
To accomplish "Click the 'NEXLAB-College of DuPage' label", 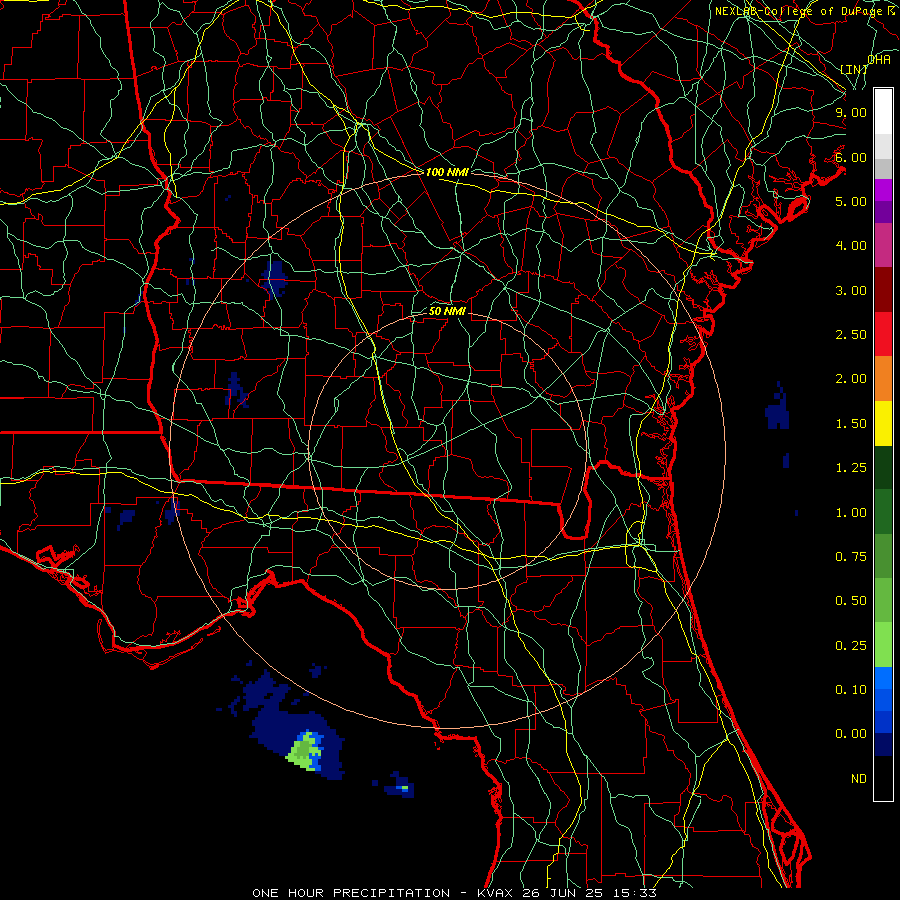I will click(x=798, y=11).
